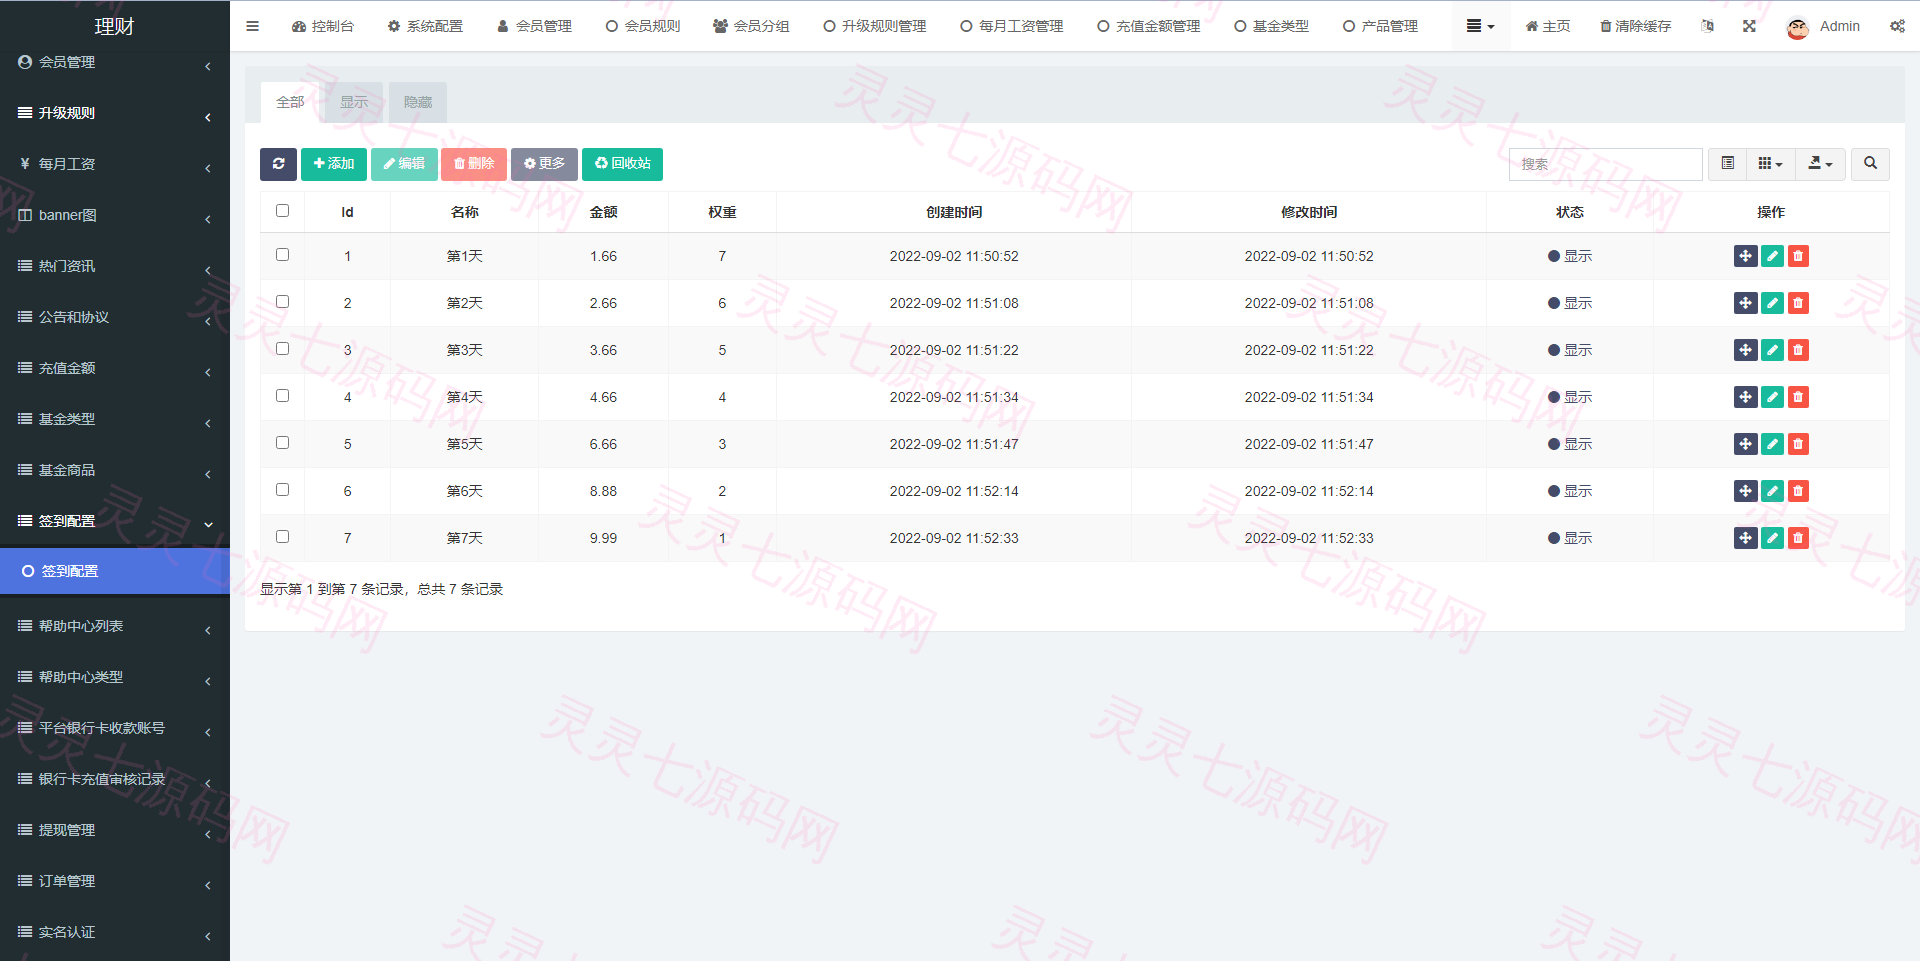Click the pencil icon in row 第6天

pyautogui.click(x=1772, y=491)
